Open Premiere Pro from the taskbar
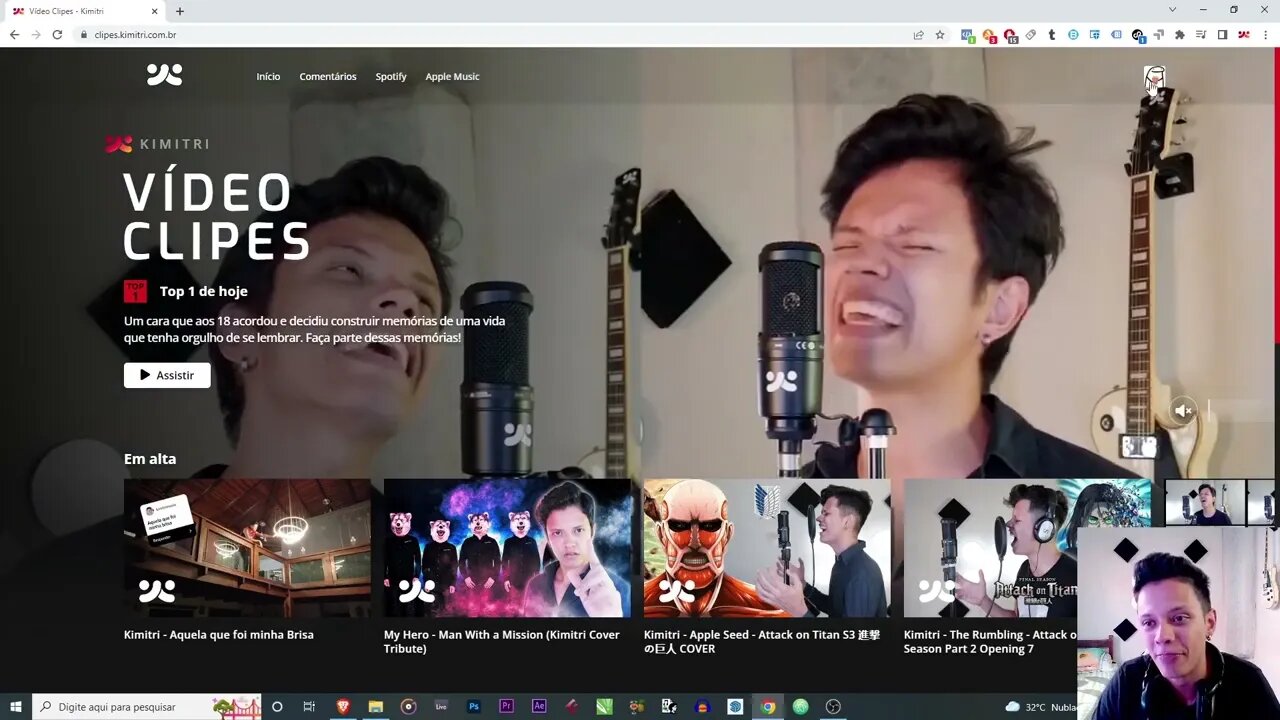The image size is (1280, 720). pyautogui.click(x=506, y=706)
